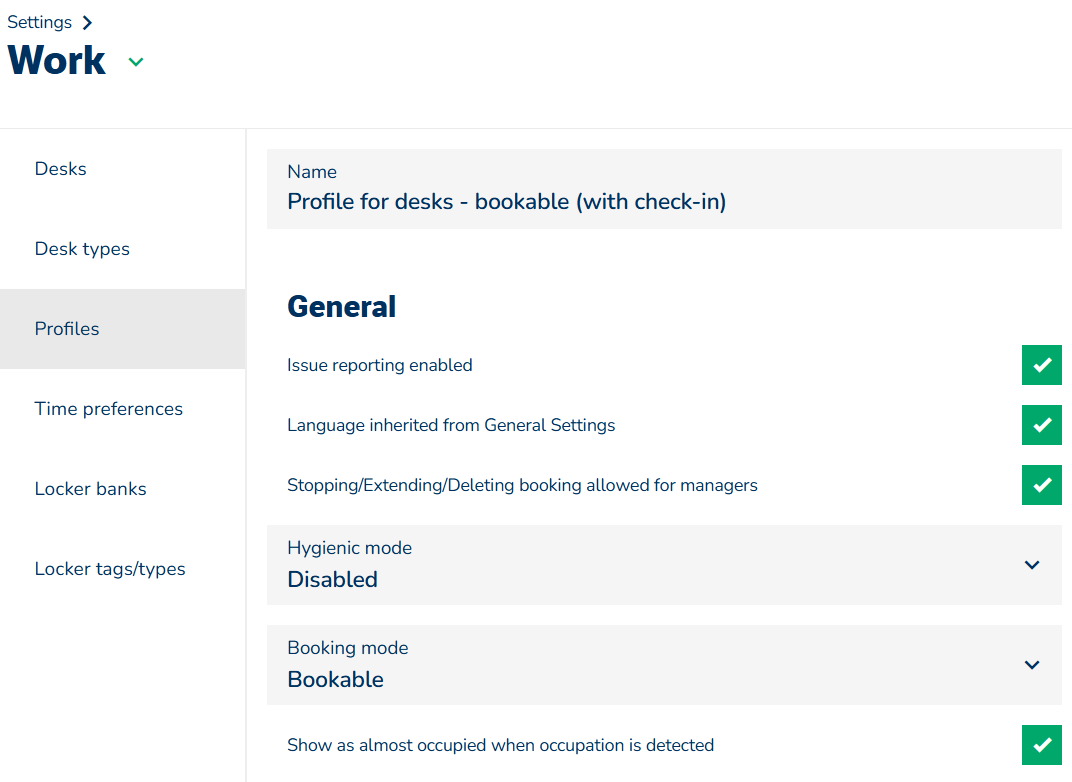The width and height of the screenshot is (1072, 782).
Task: Open the Desks settings tab
Action: (61, 169)
